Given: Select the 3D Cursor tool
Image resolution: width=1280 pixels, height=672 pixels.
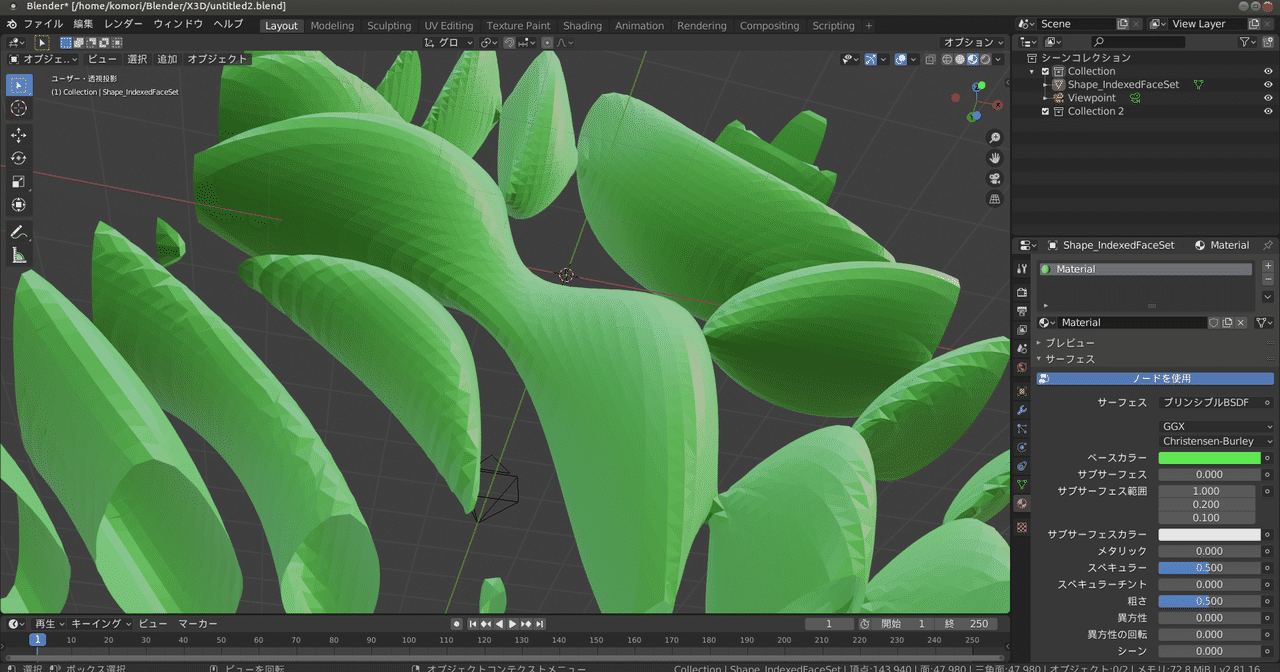Looking at the screenshot, I should (19, 108).
